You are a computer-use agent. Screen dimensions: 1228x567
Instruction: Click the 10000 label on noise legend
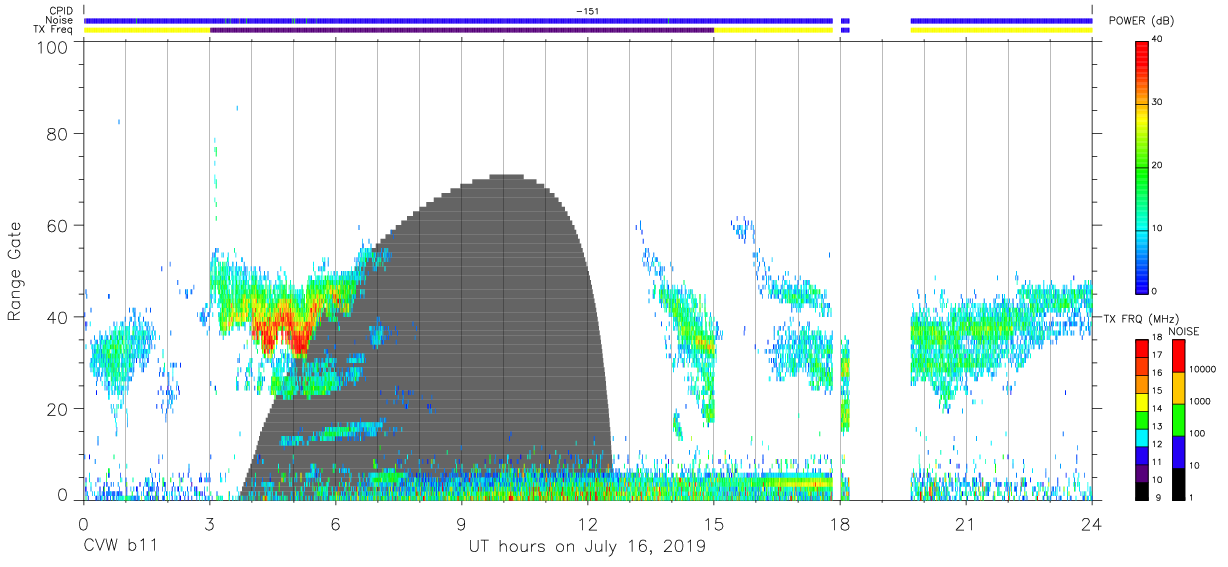pos(1201,370)
